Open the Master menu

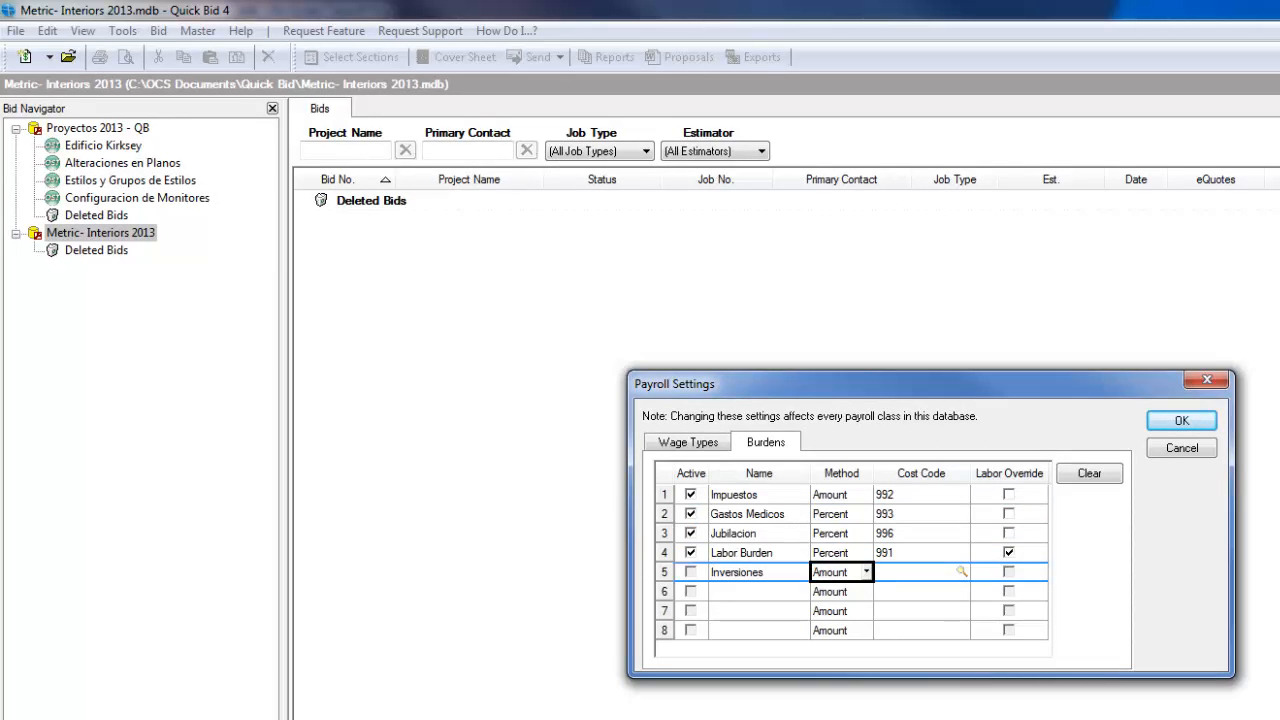click(x=197, y=31)
